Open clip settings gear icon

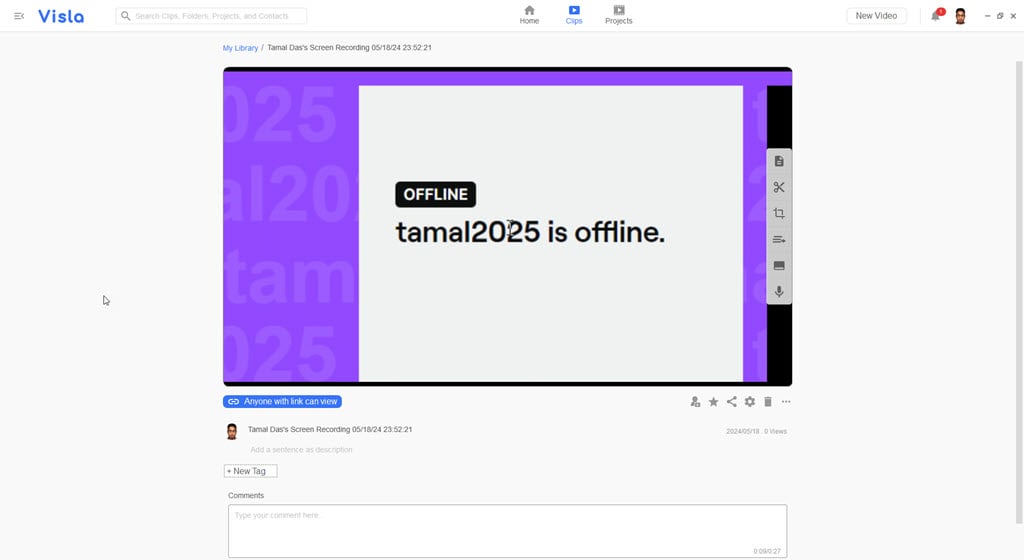[750, 402]
